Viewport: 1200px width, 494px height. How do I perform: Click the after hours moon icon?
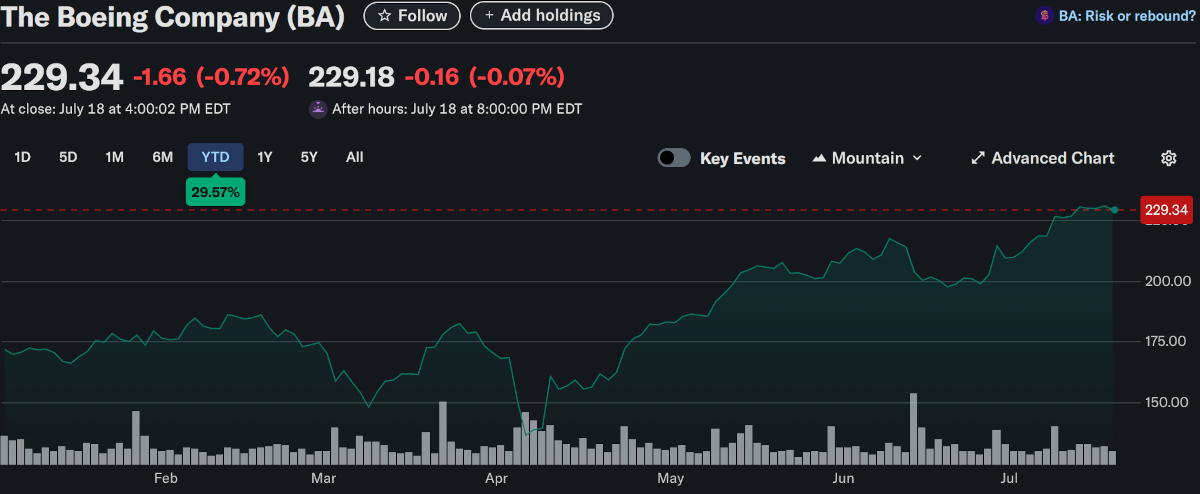coord(318,108)
